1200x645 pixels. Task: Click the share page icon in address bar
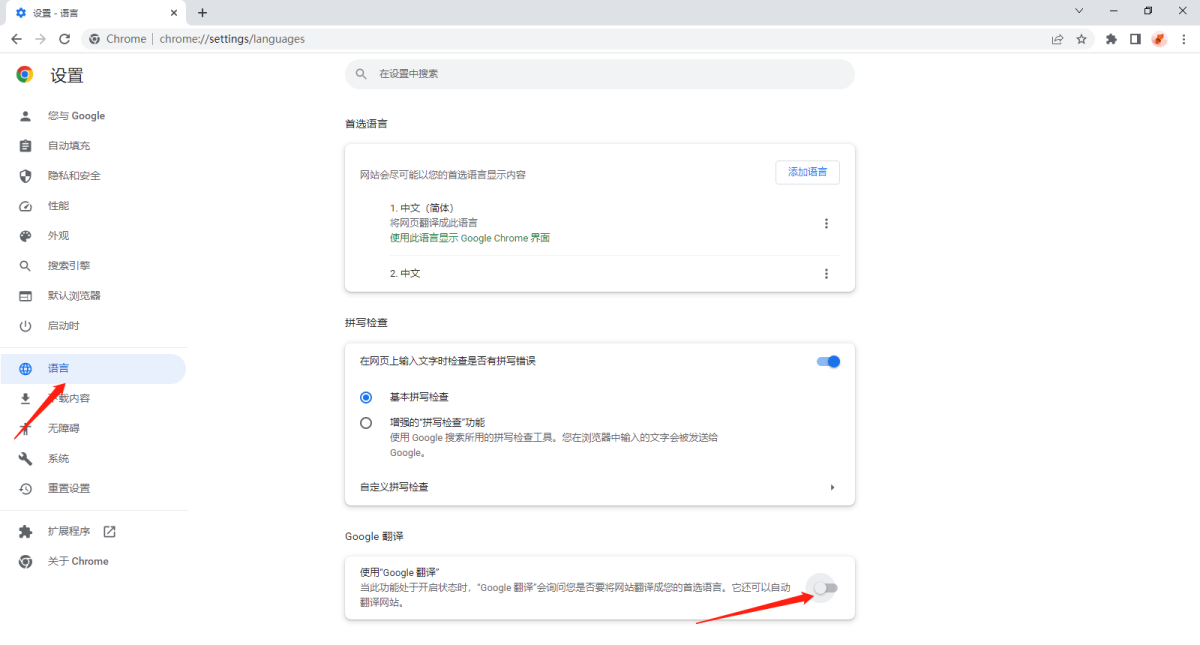[x=1057, y=39]
